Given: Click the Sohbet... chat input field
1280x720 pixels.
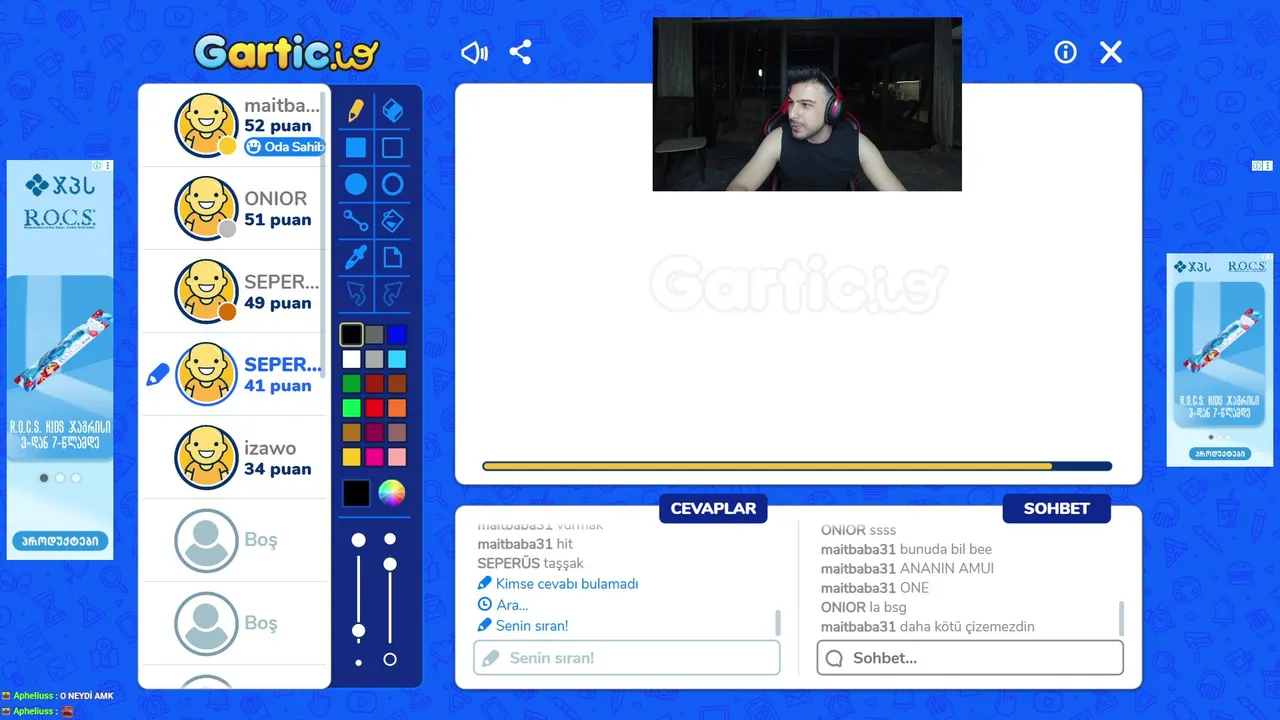Looking at the screenshot, I should tap(970, 658).
